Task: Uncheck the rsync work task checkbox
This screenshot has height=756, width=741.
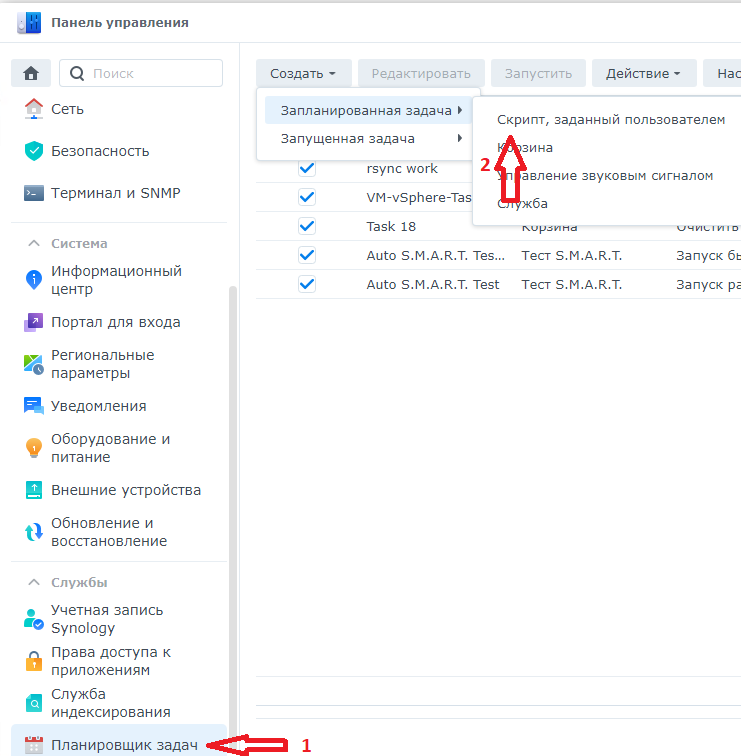Action: pyautogui.click(x=307, y=169)
